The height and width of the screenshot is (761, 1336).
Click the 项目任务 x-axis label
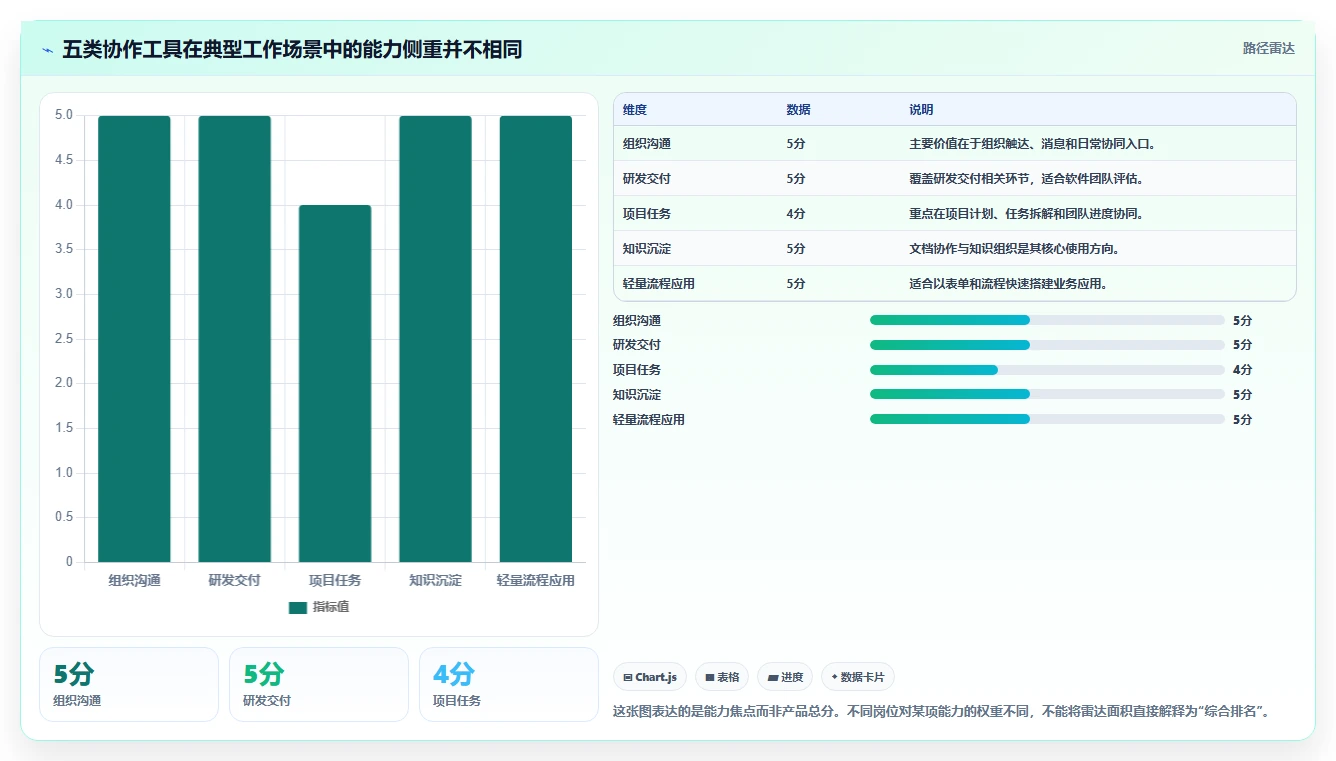[x=335, y=581]
